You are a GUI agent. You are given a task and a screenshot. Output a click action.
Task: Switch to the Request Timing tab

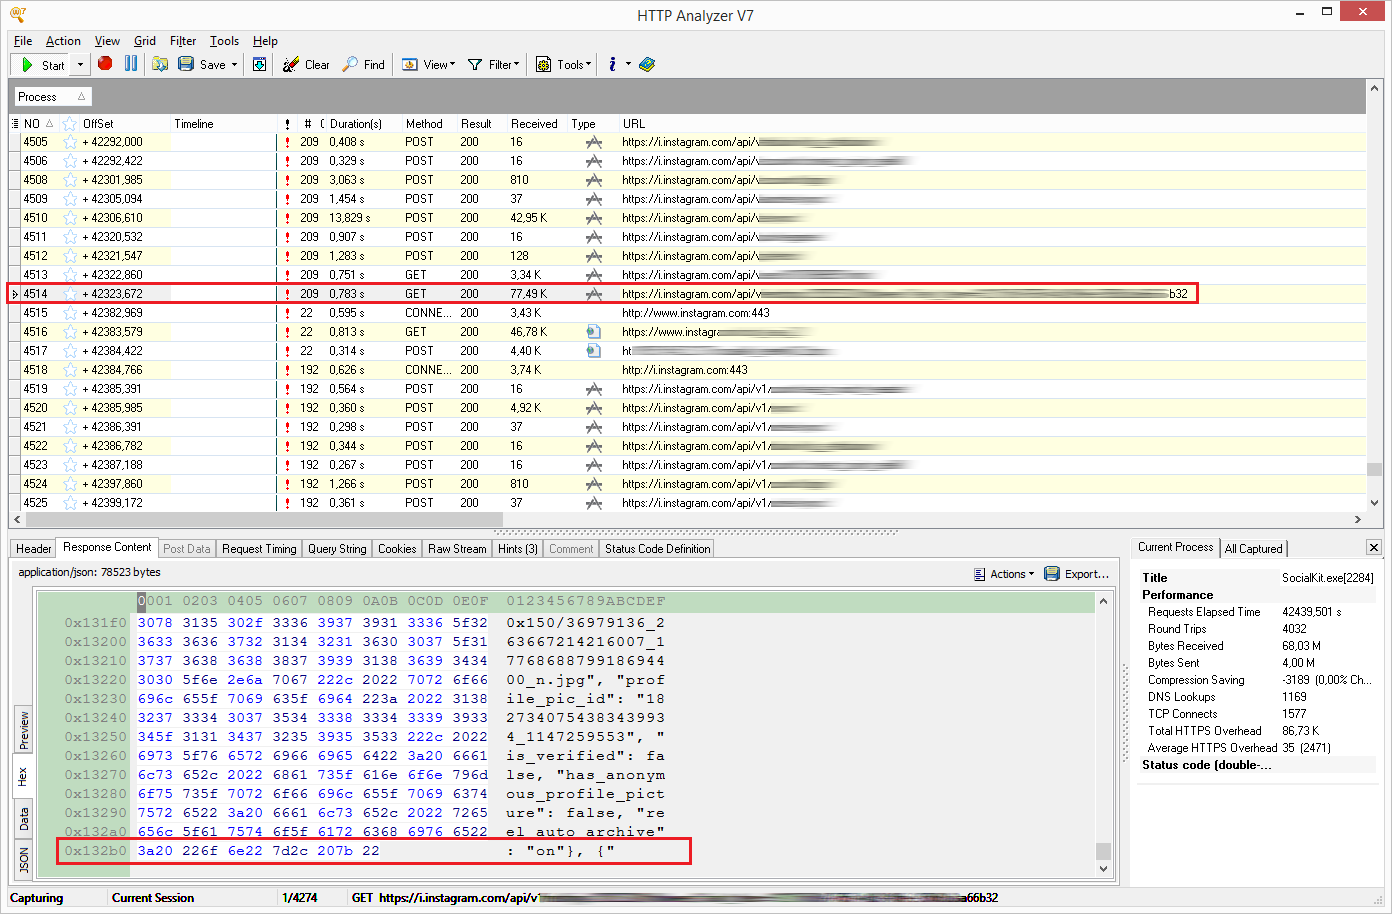click(259, 549)
